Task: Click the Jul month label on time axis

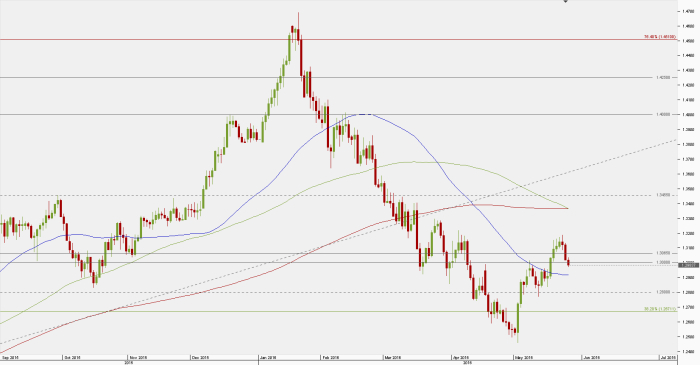Action: [668, 357]
